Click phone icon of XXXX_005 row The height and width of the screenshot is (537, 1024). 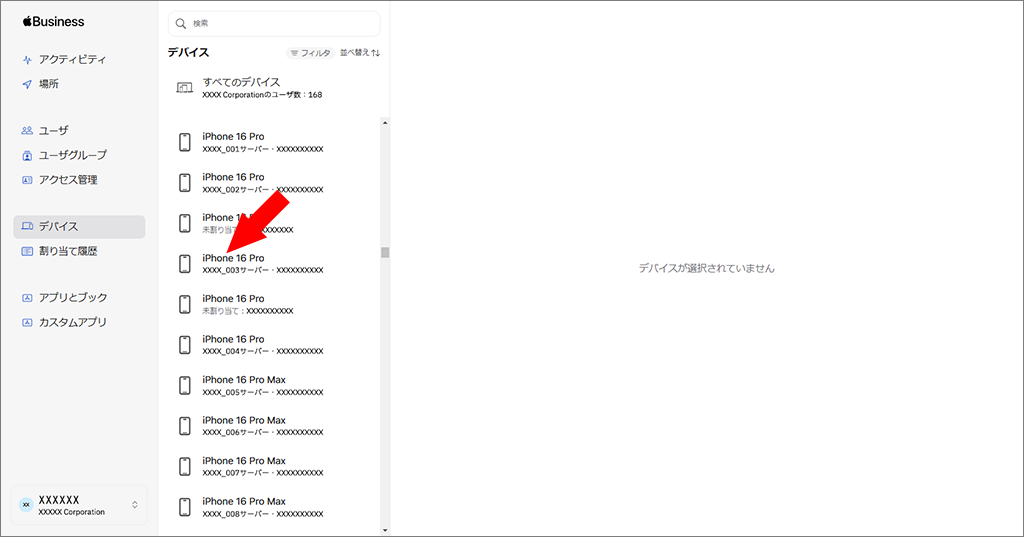pyautogui.click(x=185, y=385)
